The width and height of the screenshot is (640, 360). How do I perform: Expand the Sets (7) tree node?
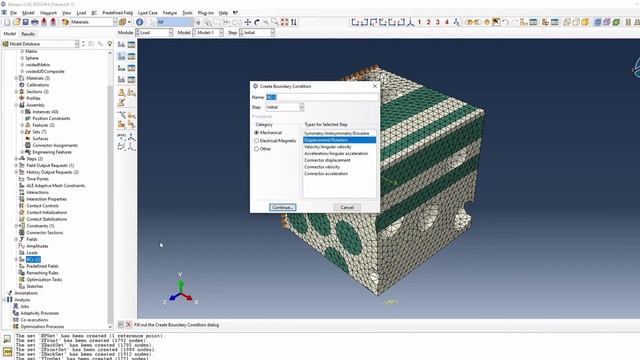click(22, 132)
